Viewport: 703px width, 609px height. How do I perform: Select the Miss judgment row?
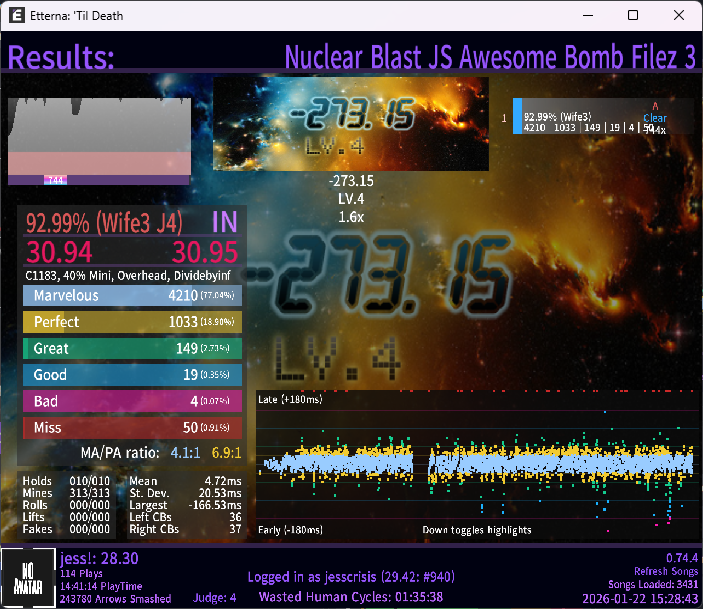pos(133,428)
